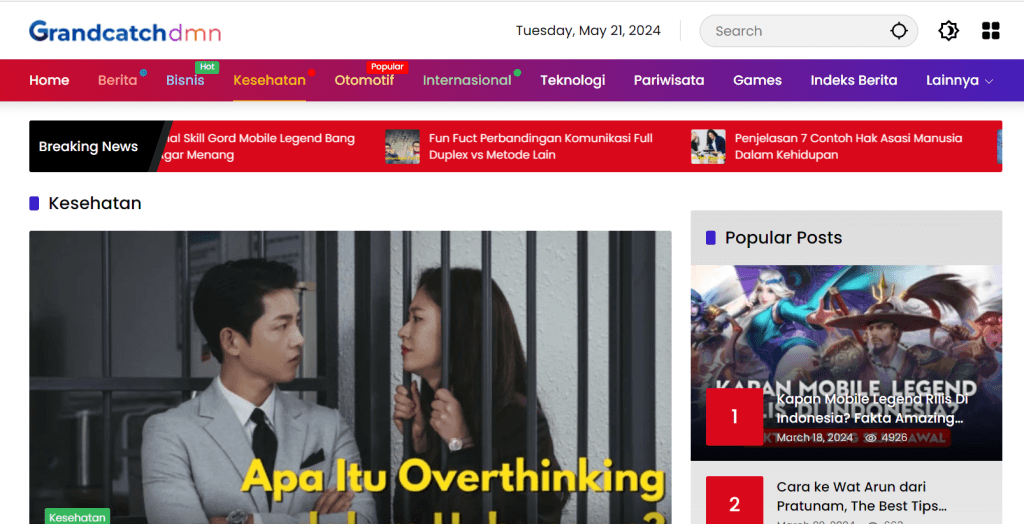
Task: Click the Hot badge above Bisnis
Action: [x=207, y=67]
